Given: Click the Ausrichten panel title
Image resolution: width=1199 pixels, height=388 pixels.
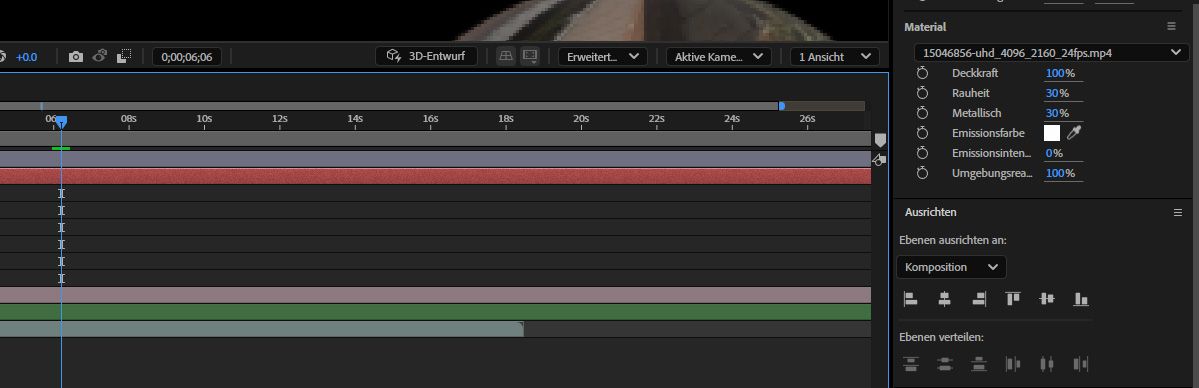Looking at the screenshot, I should click(x=931, y=213).
